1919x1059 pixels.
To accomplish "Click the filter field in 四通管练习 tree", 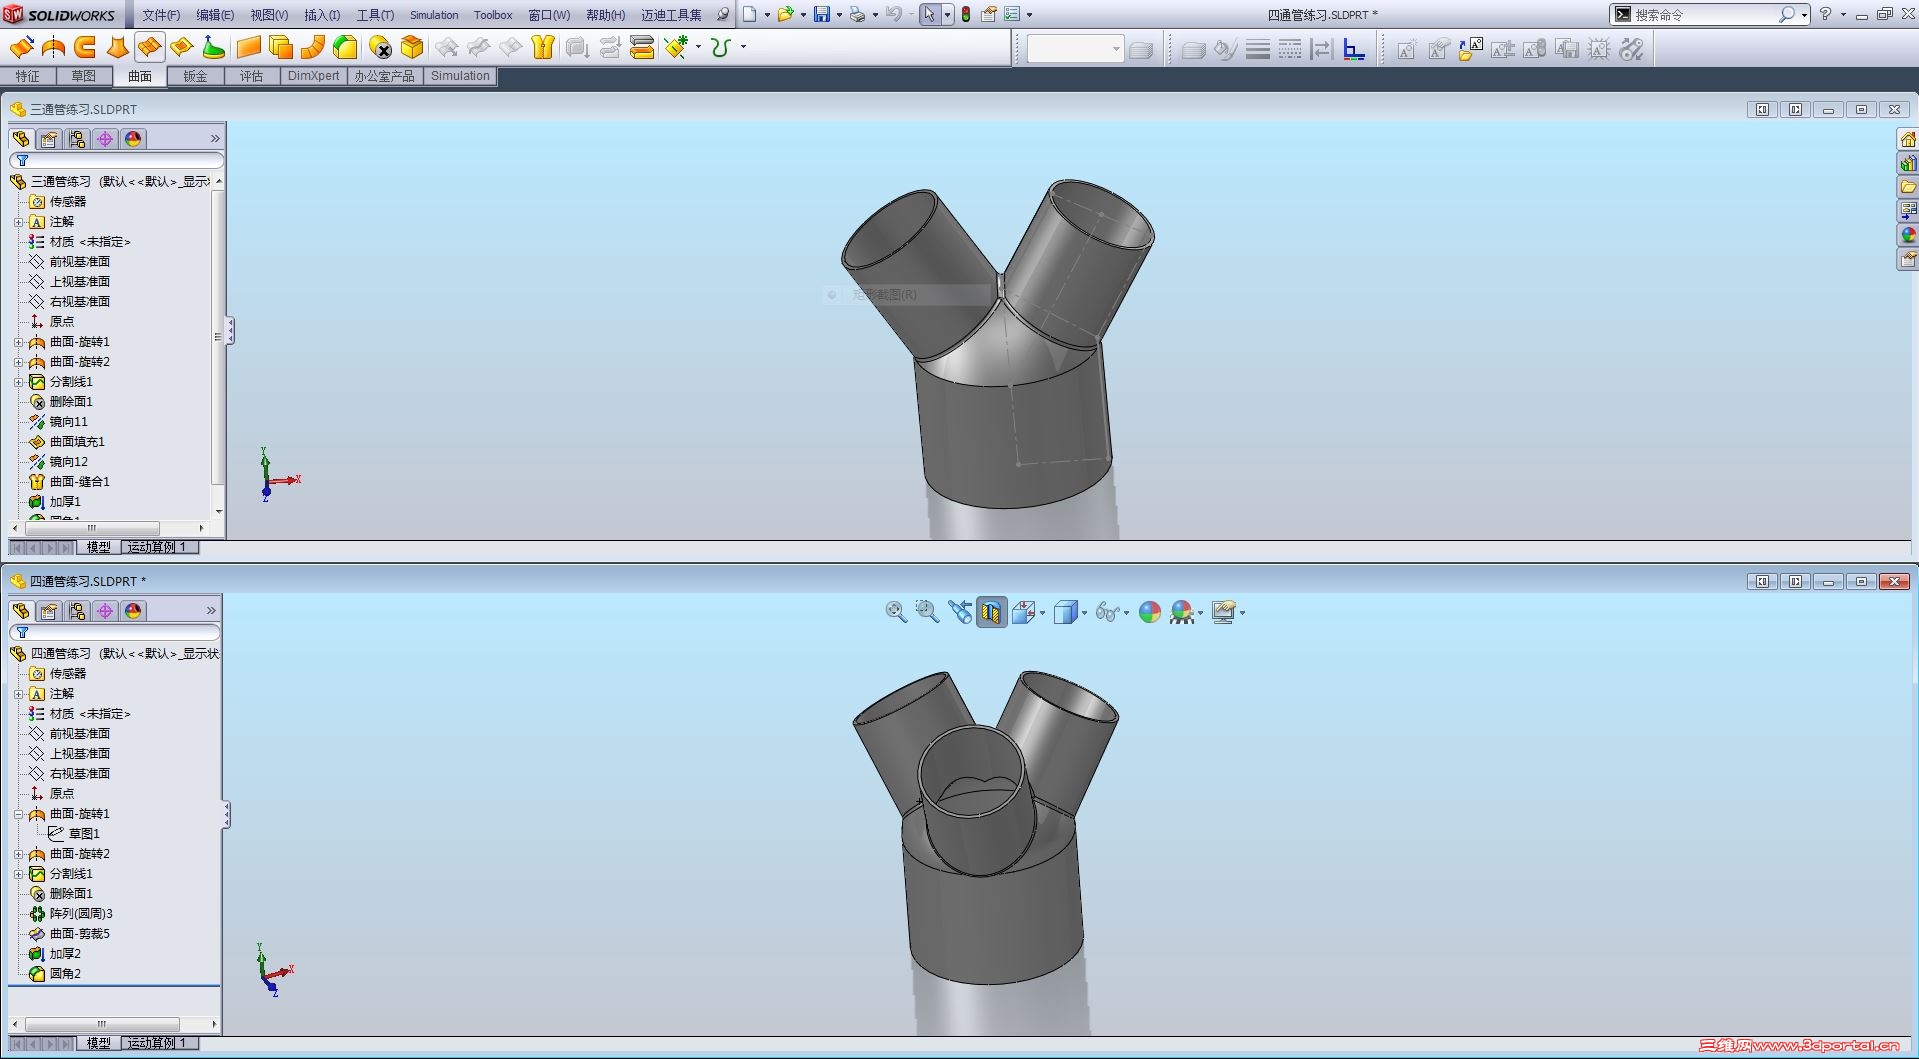I will pyautogui.click(x=115, y=633).
